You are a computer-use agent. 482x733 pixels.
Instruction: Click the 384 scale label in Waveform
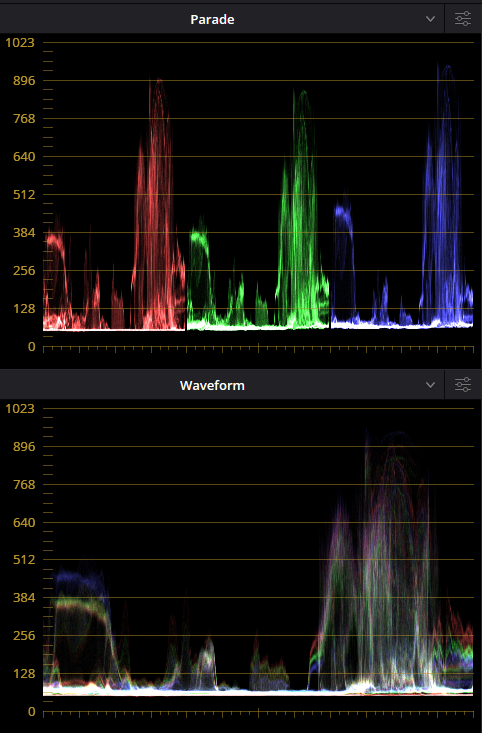click(24, 597)
